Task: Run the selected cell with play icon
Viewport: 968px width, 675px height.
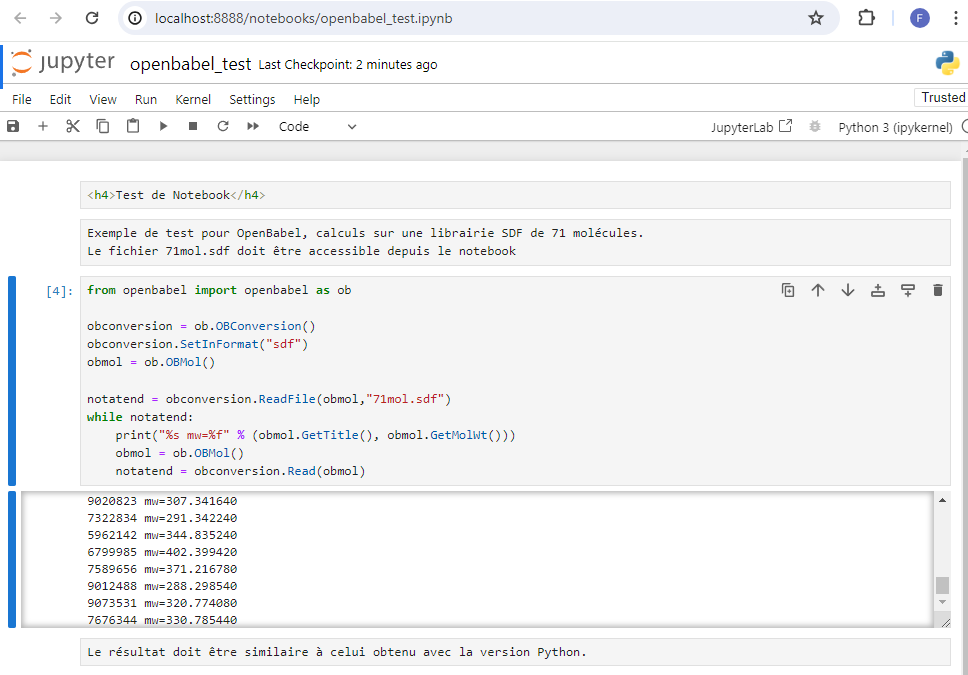Action: (x=163, y=126)
